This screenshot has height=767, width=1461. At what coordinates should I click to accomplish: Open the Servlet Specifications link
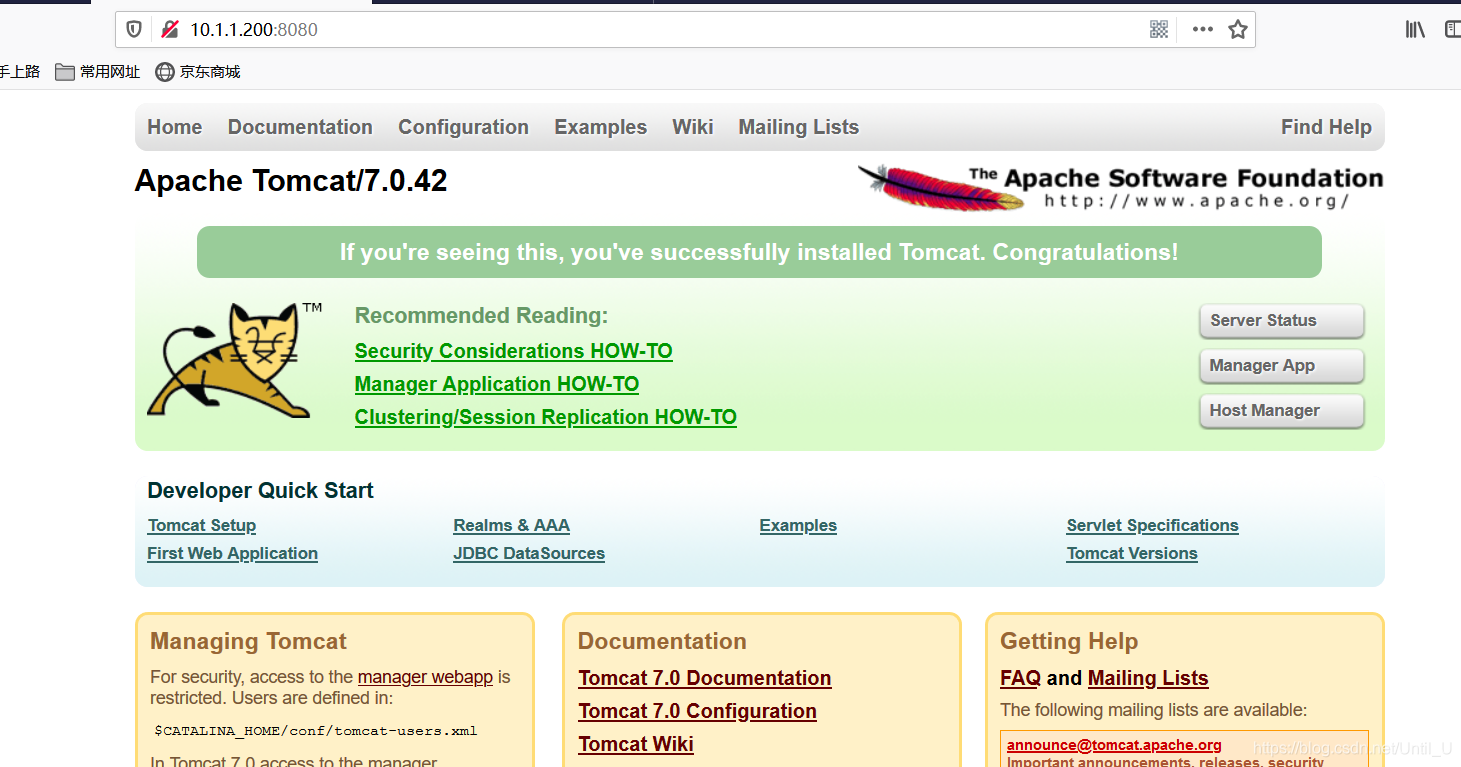1152,525
